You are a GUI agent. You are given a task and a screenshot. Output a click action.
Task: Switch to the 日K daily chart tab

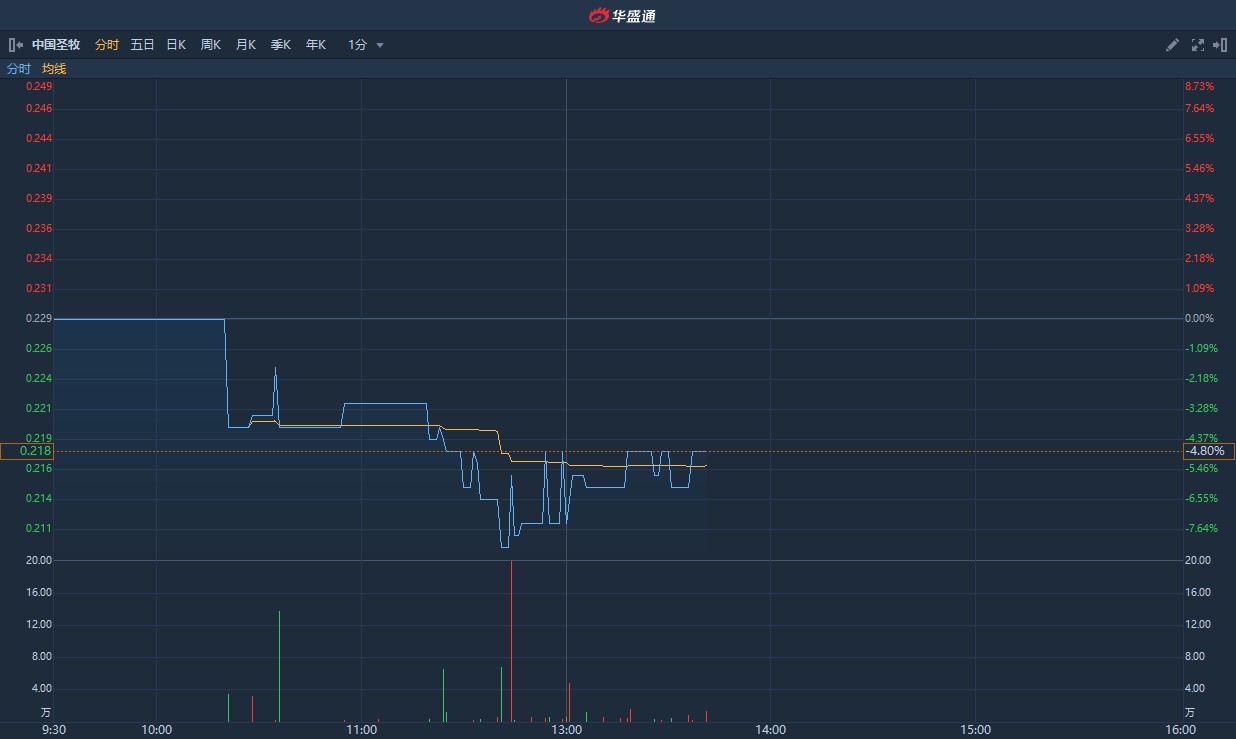click(175, 44)
